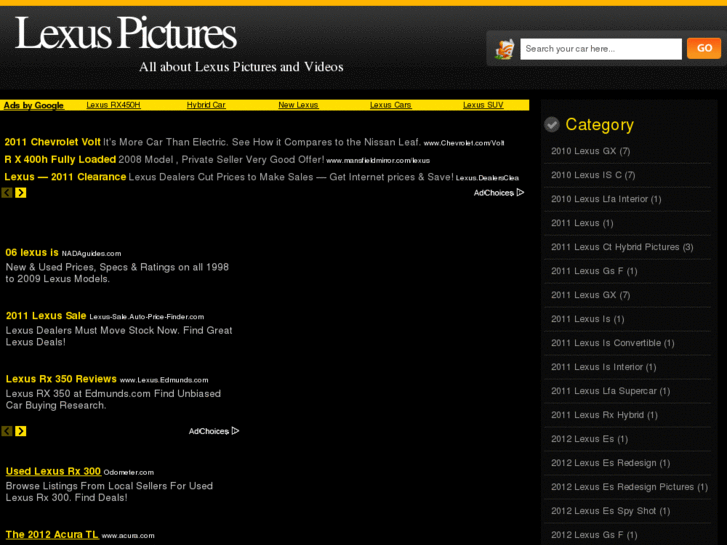The image size is (727, 545).
Task: Open the Lexus RX450H ad link
Action: tap(113, 105)
